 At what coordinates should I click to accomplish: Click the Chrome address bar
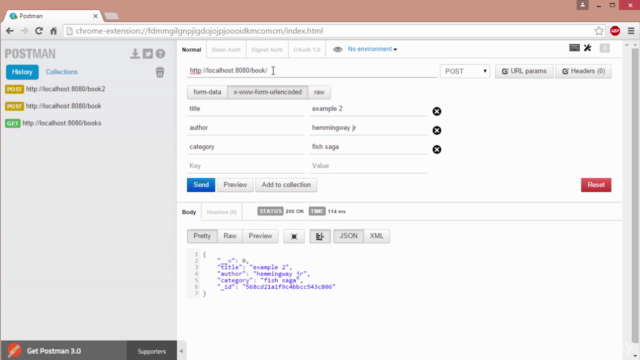tap(327, 31)
